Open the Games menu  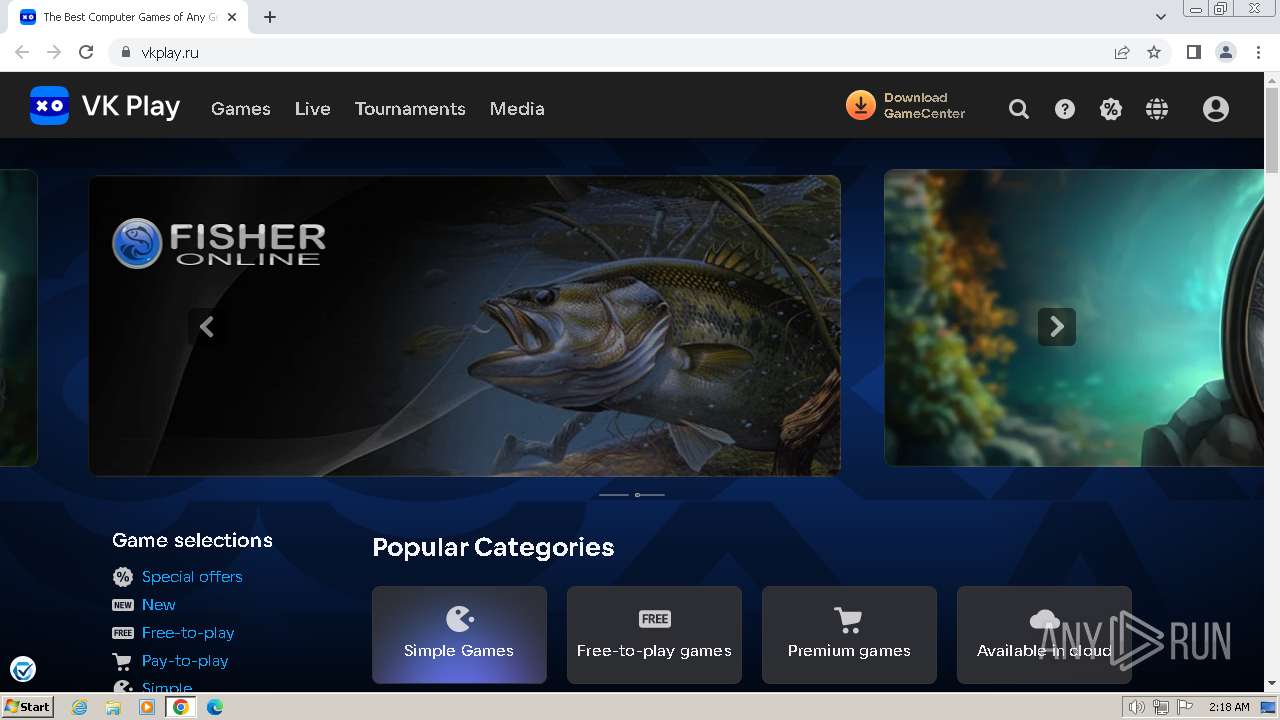[241, 109]
